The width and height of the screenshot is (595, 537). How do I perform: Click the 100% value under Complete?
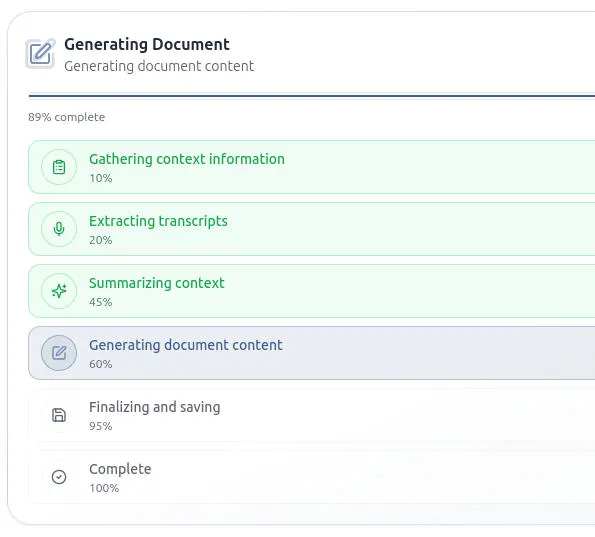(104, 488)
